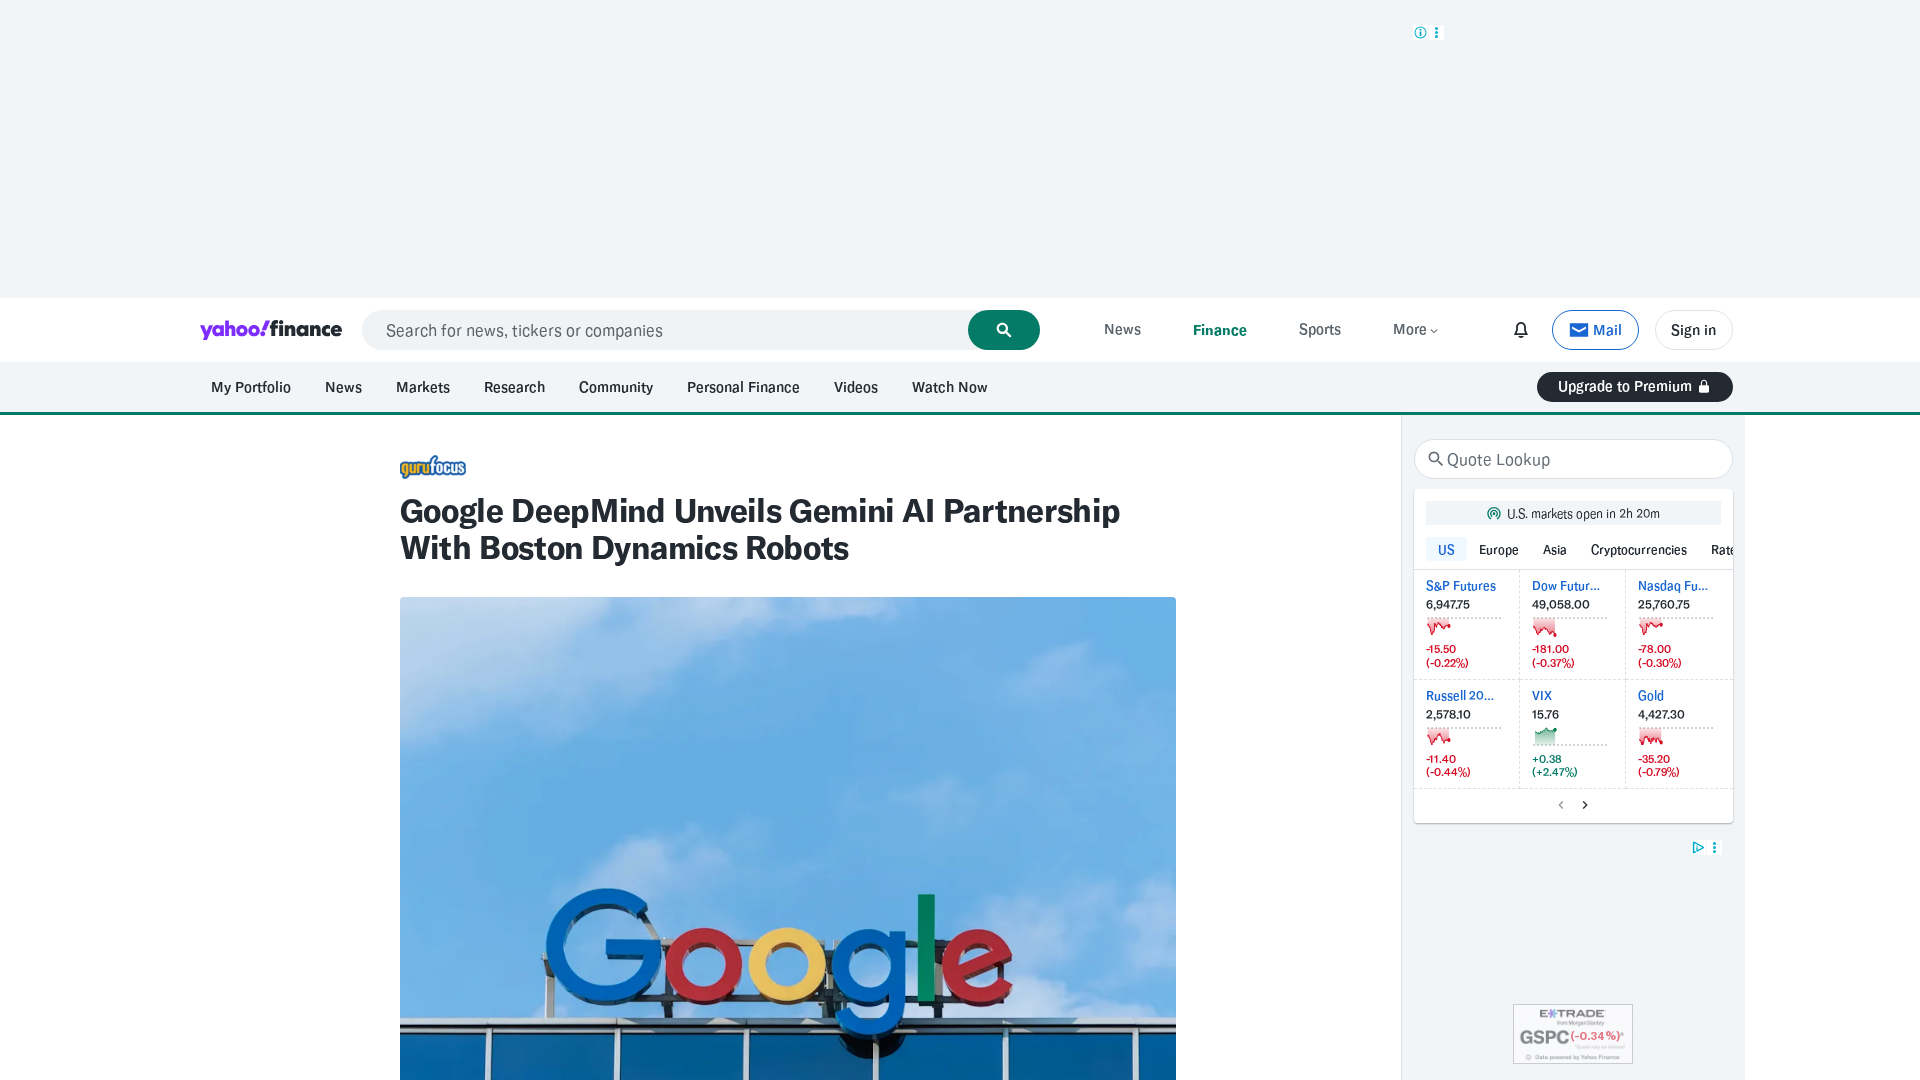This screenshot has width=1920, height=1080.
Task: Click next arrow under market summary
Action: click(x=1585, y=805)
